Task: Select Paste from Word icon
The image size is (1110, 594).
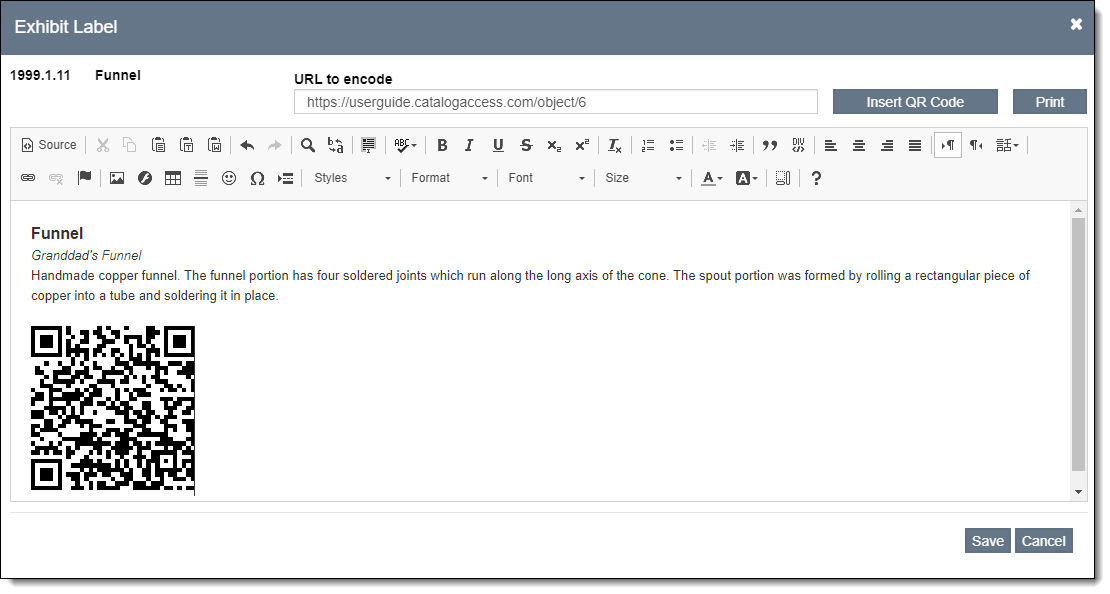Action: point(214,145)
